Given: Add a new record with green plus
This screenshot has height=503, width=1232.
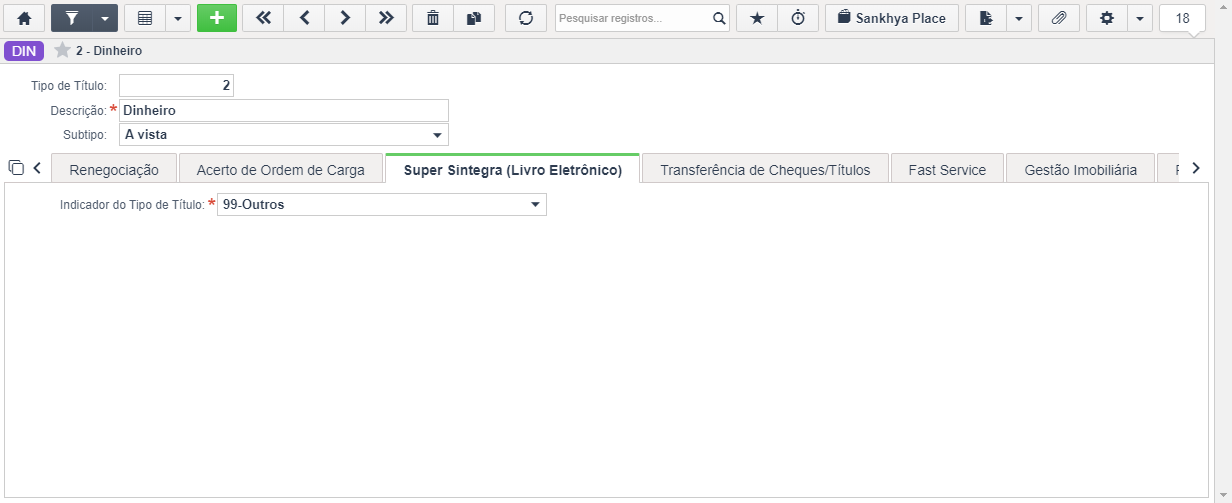Looking at the screenshot, I should [x=217, y=18].
